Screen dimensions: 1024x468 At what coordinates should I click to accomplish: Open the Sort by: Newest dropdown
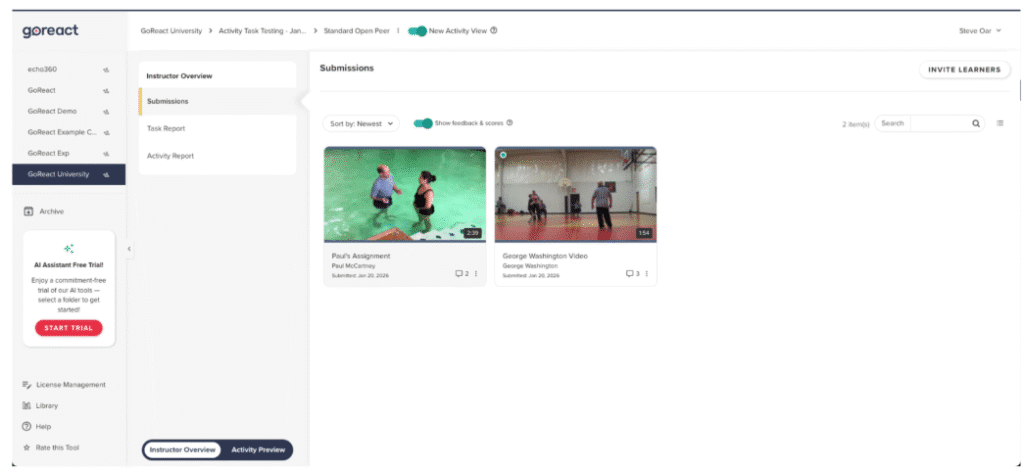tap(361, 123)
